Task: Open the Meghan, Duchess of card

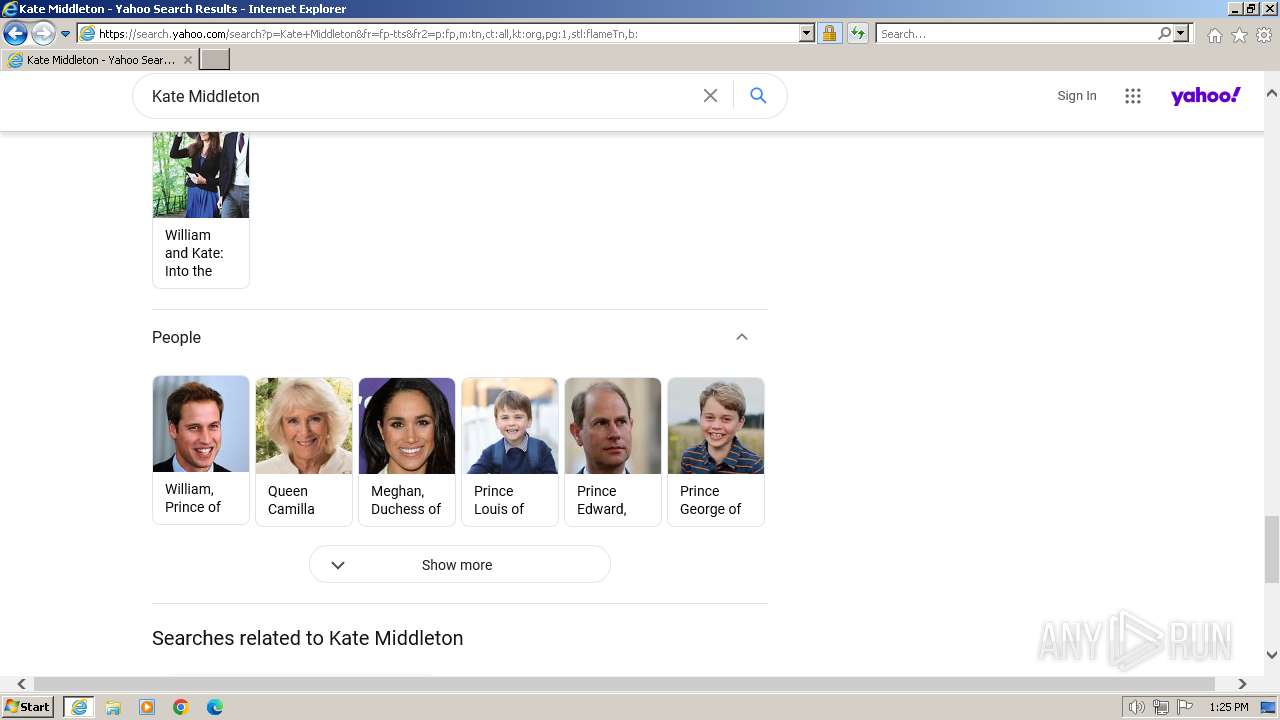Action: (407, 451)
